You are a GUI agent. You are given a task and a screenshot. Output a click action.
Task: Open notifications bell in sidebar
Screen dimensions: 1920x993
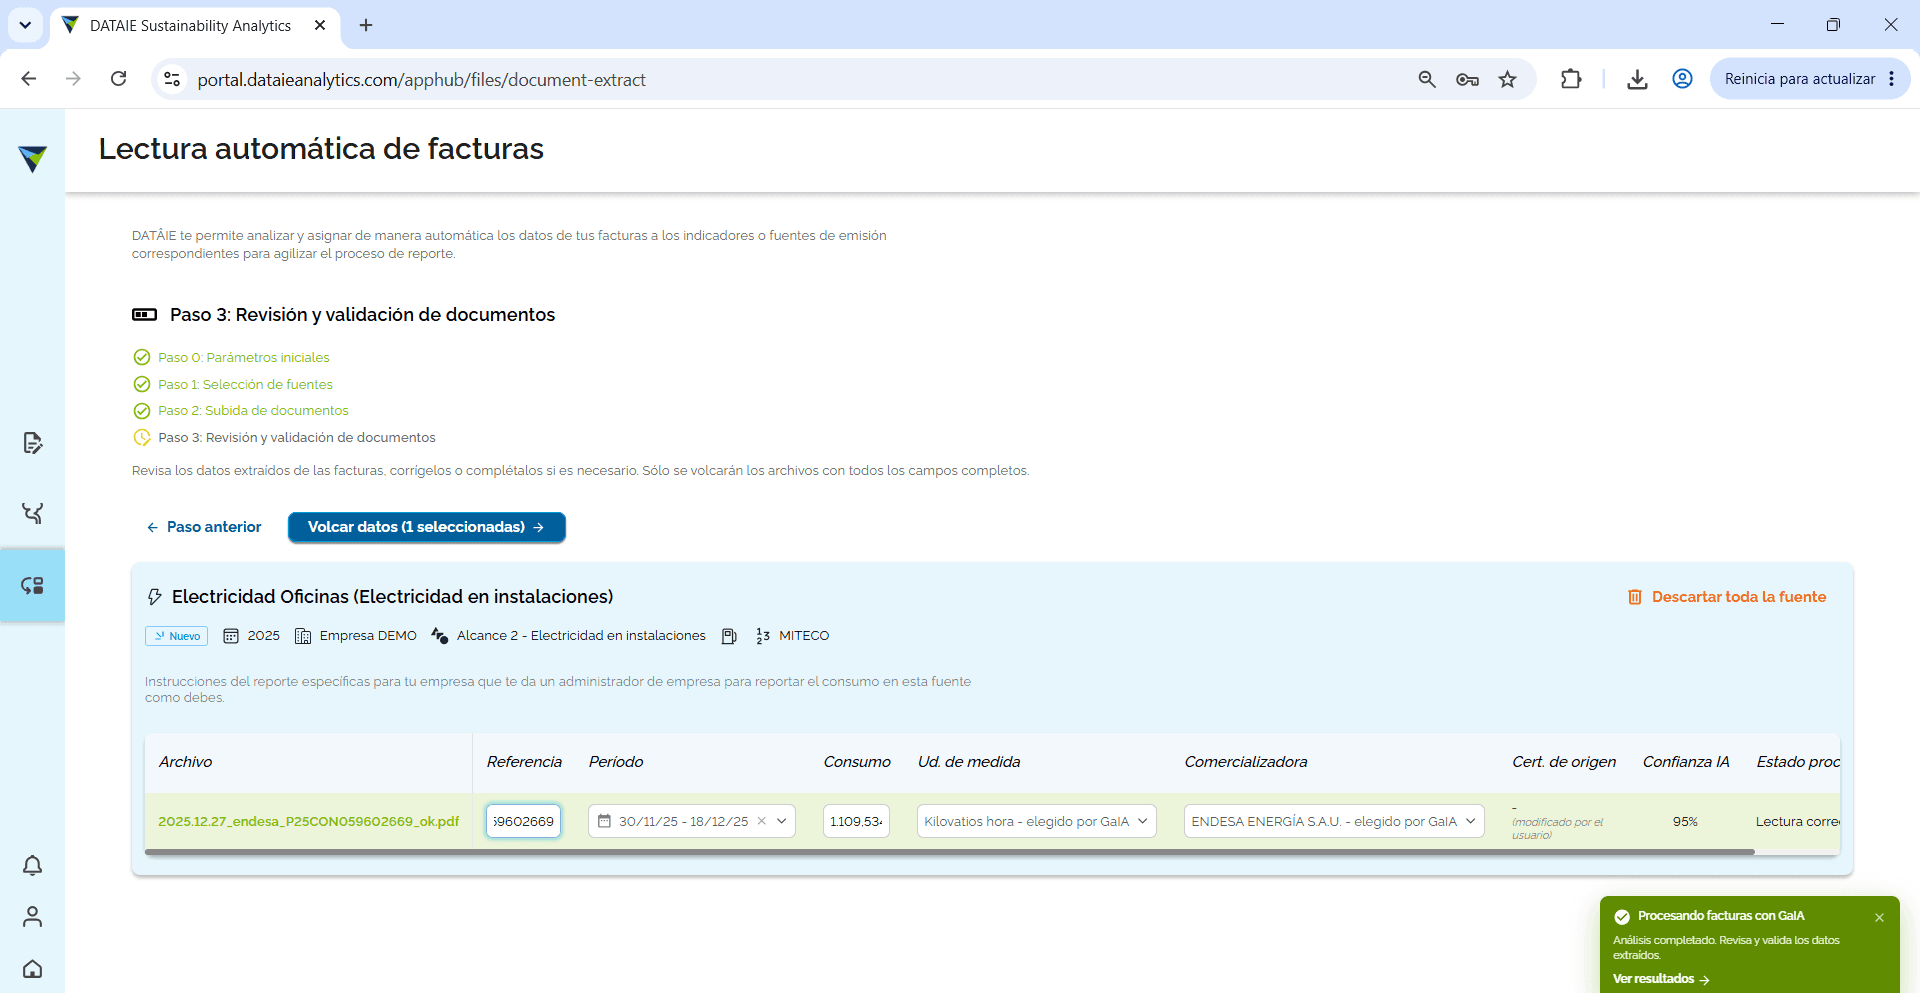(32, 865)
